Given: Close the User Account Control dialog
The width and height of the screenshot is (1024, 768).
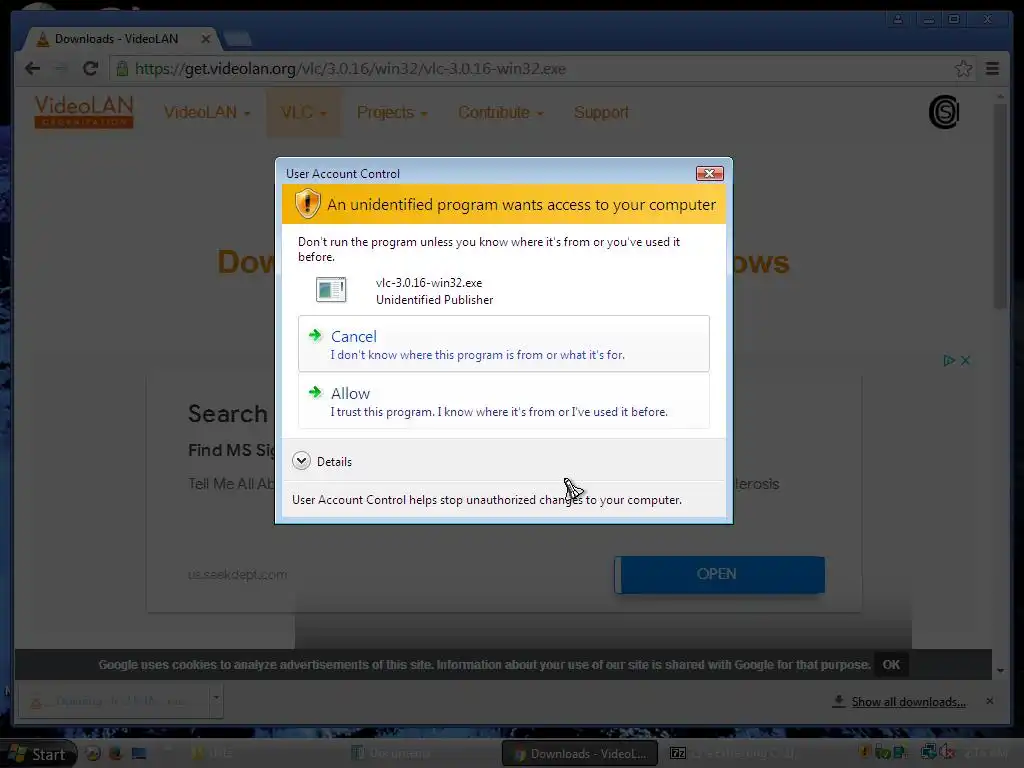Looking at the screenshot, I should pyautogui.click(x=709, y=173).
